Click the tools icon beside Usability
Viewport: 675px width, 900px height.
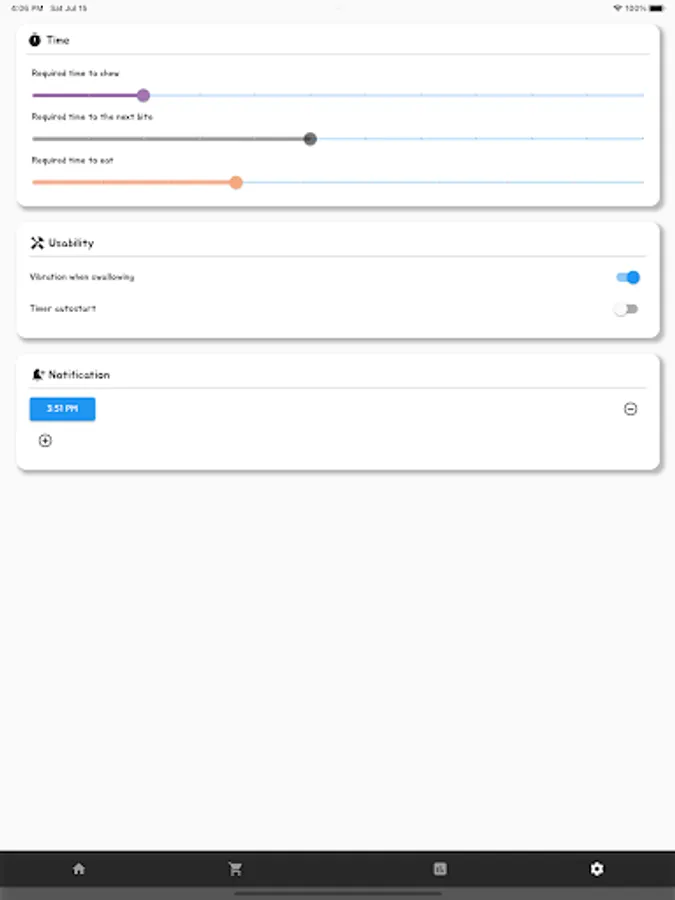(38, 243)
